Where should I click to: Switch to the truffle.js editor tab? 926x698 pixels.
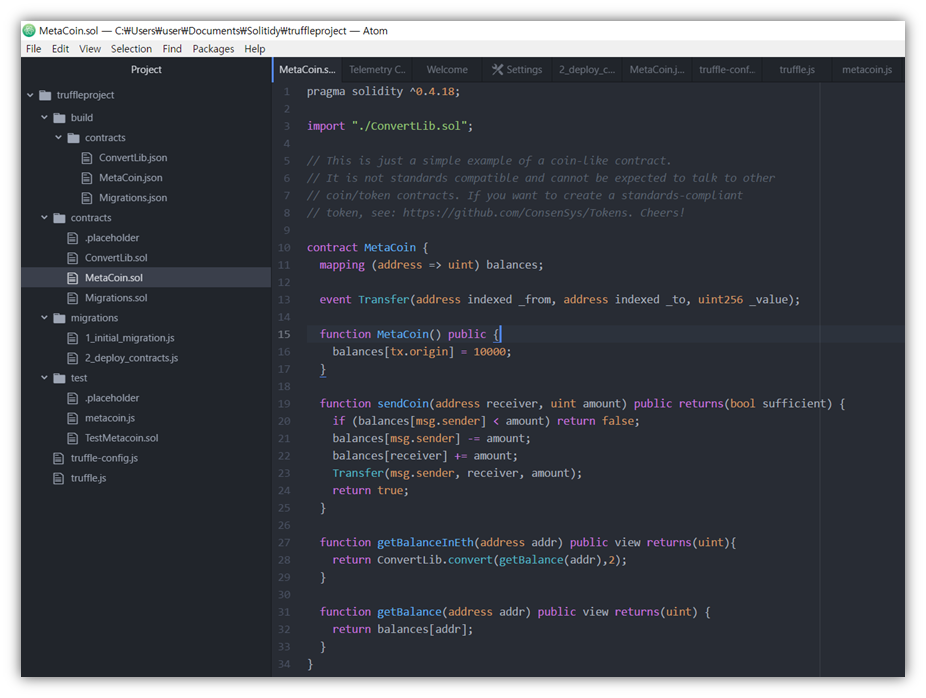point(797,70)
